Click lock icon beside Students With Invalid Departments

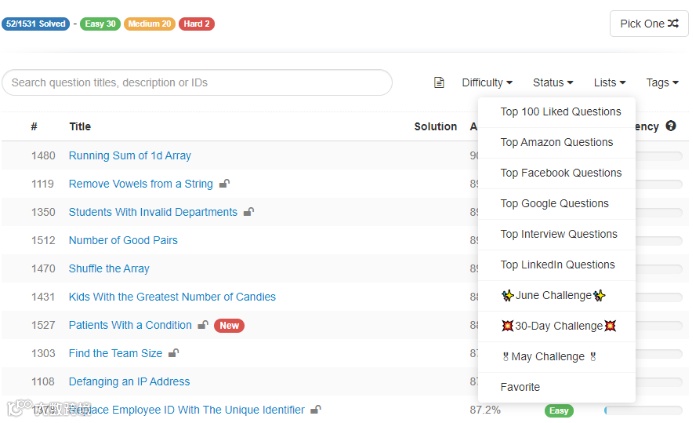coord(249,212)
